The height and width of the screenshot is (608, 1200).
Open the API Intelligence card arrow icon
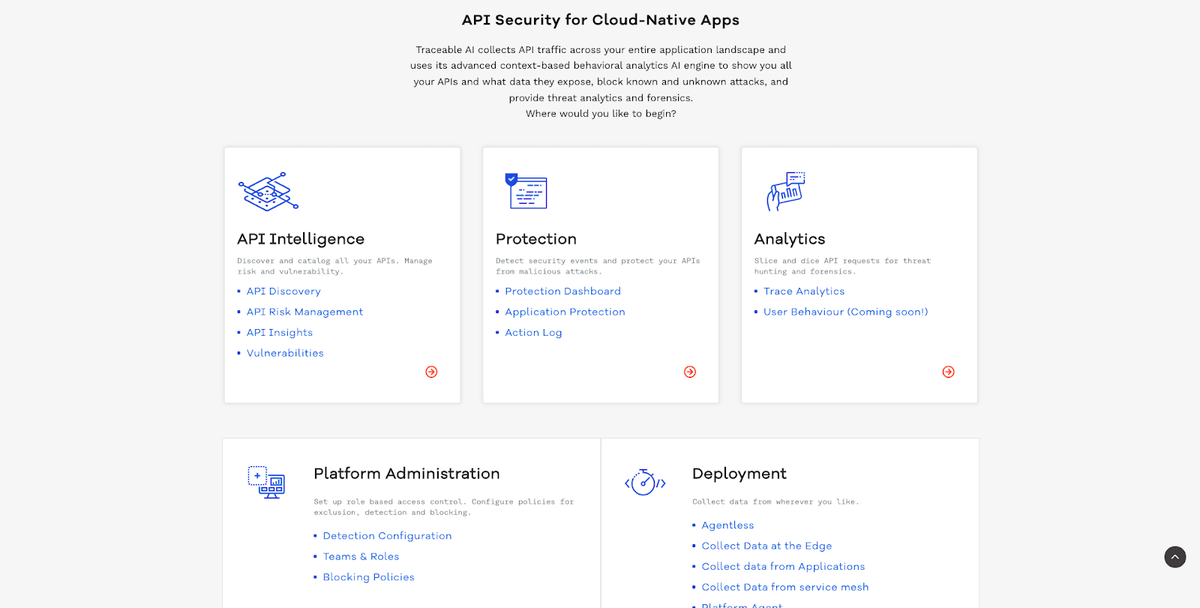(431, 371)
